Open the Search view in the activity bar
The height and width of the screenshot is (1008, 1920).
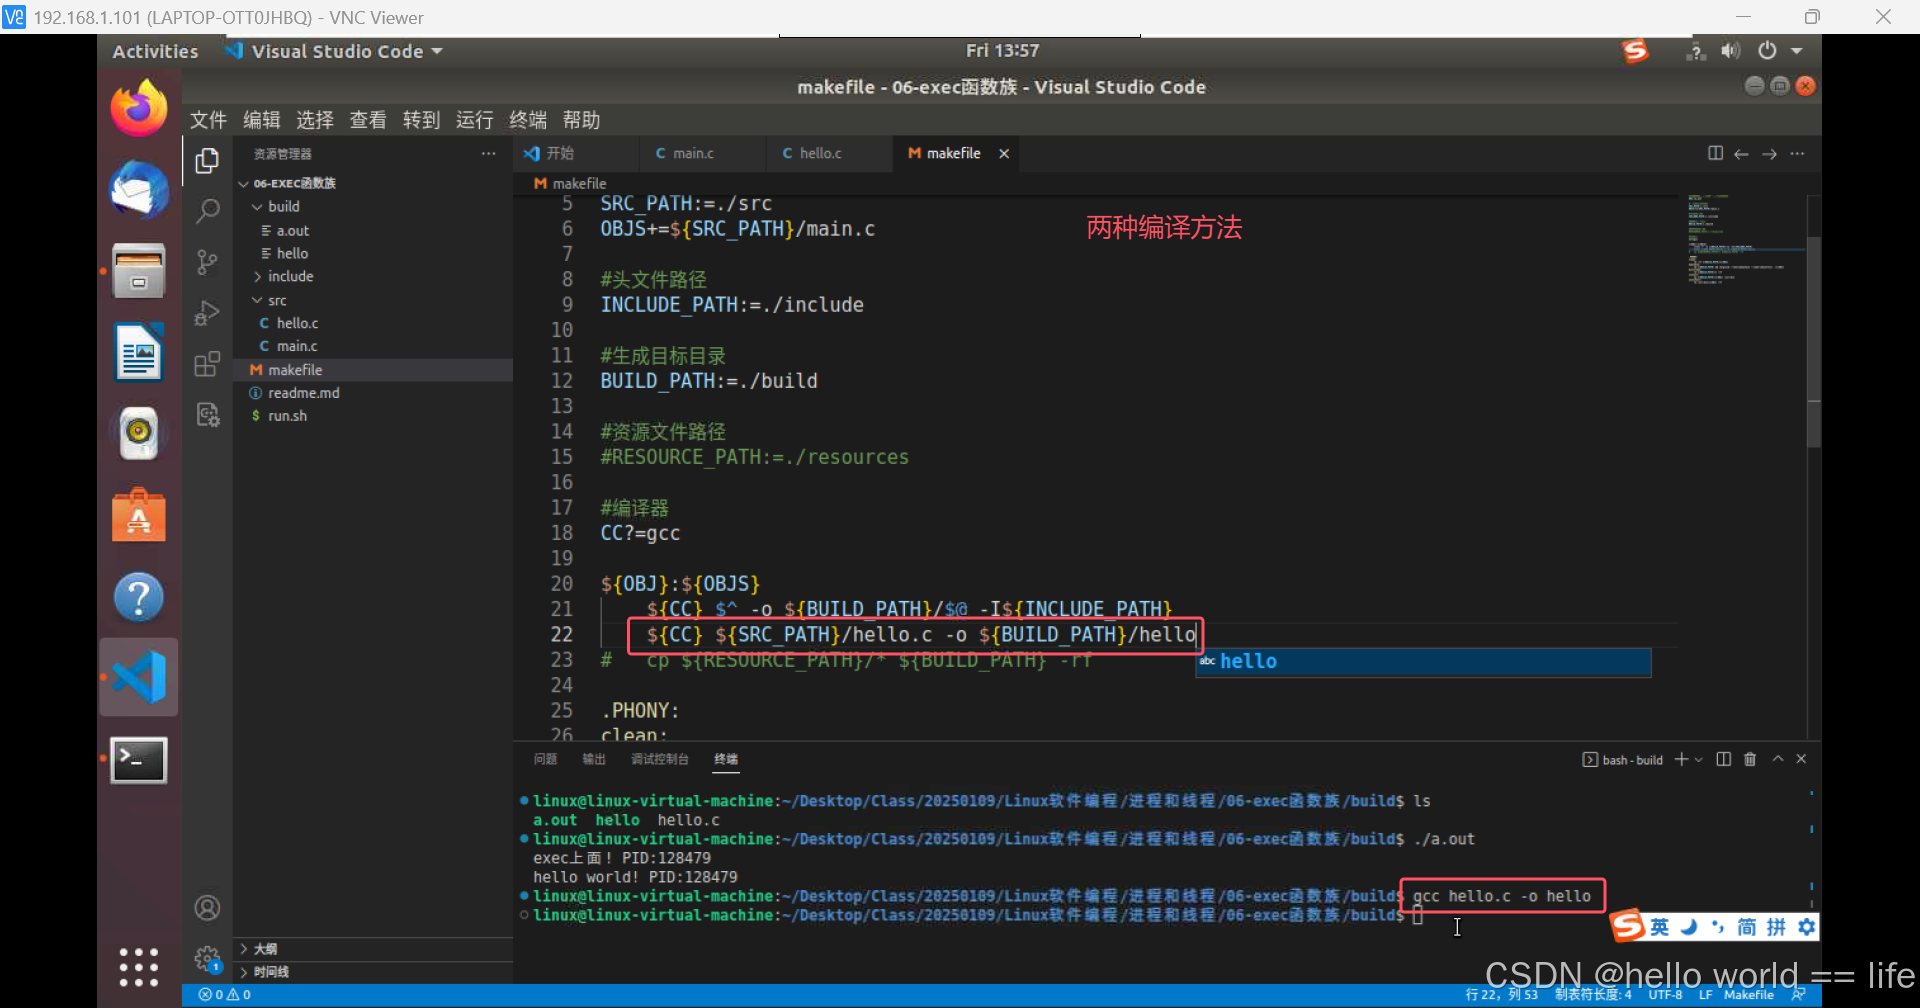tap(207, 211)
